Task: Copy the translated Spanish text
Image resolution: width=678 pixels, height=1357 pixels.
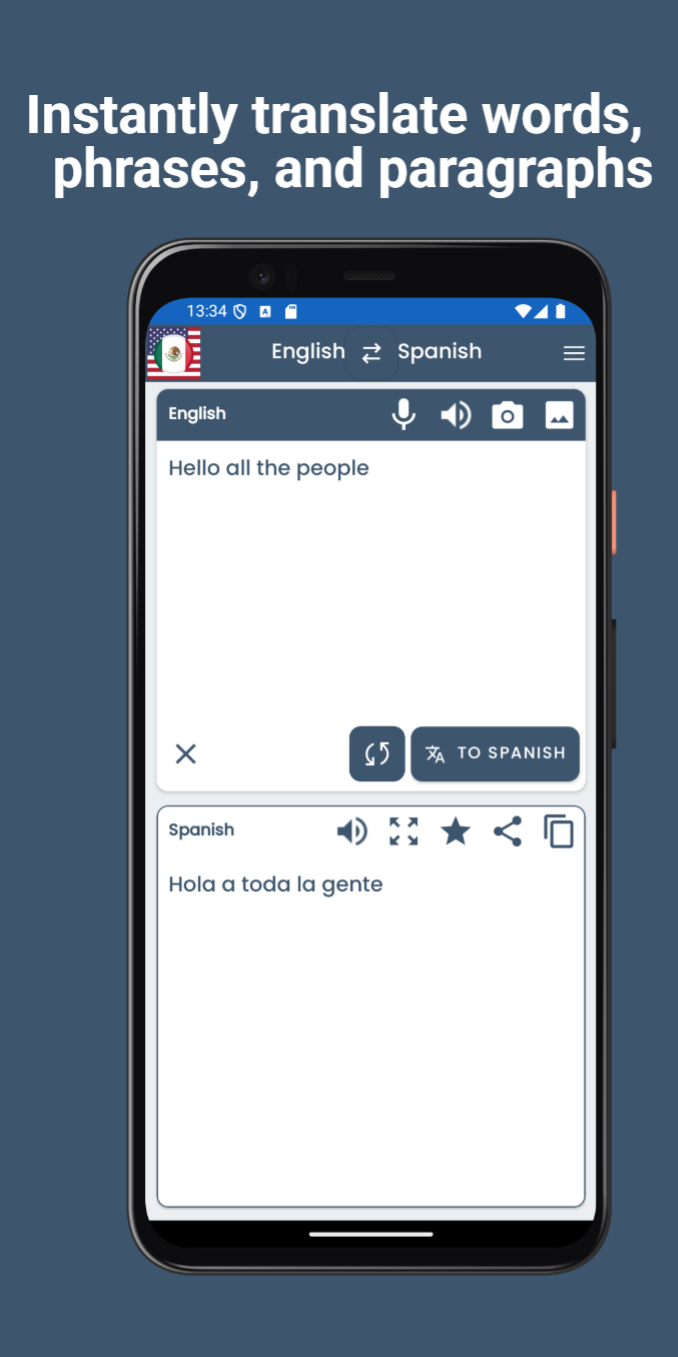Action: 559,831
